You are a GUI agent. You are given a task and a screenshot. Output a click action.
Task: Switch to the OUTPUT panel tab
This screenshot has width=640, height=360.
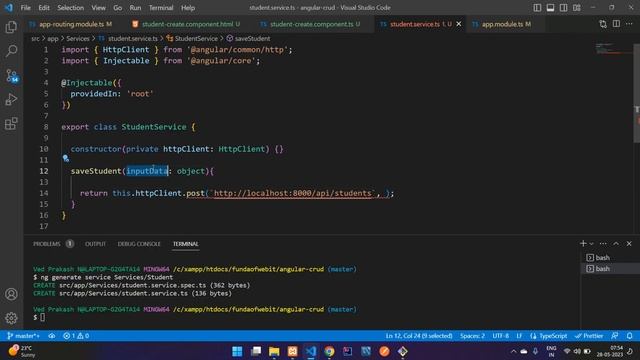click(96, 244)
